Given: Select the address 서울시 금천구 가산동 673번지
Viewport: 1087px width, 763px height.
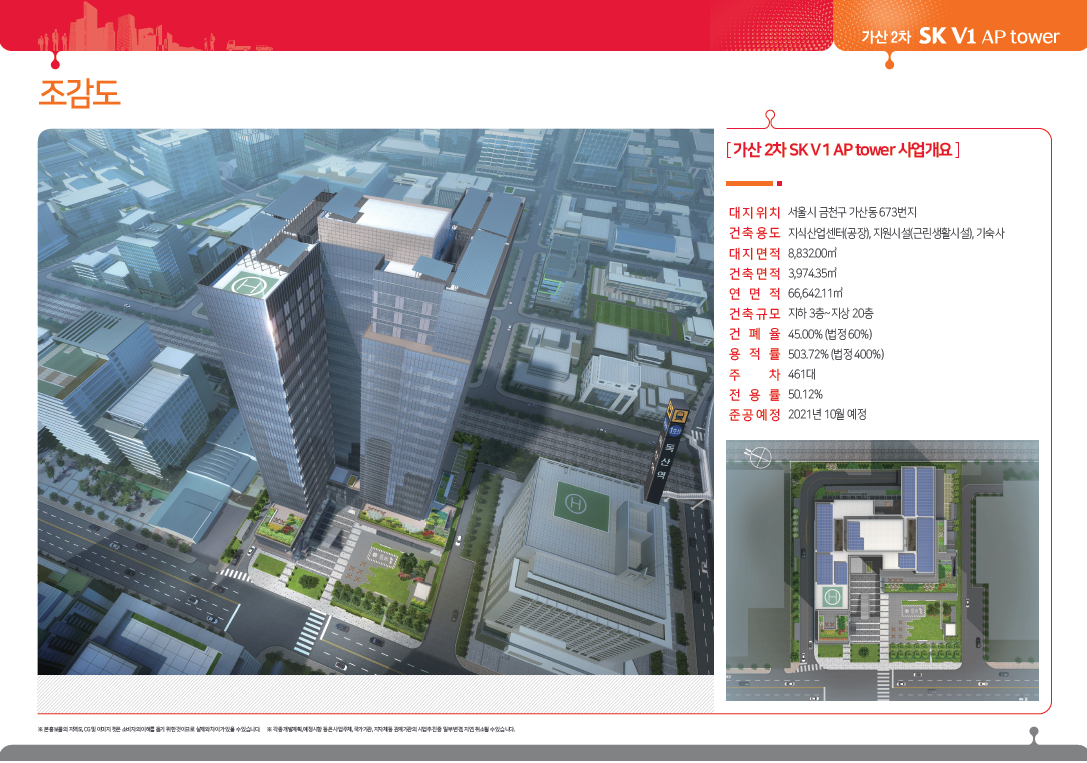Looking at the screenshot, I should (x=852, y=213).
